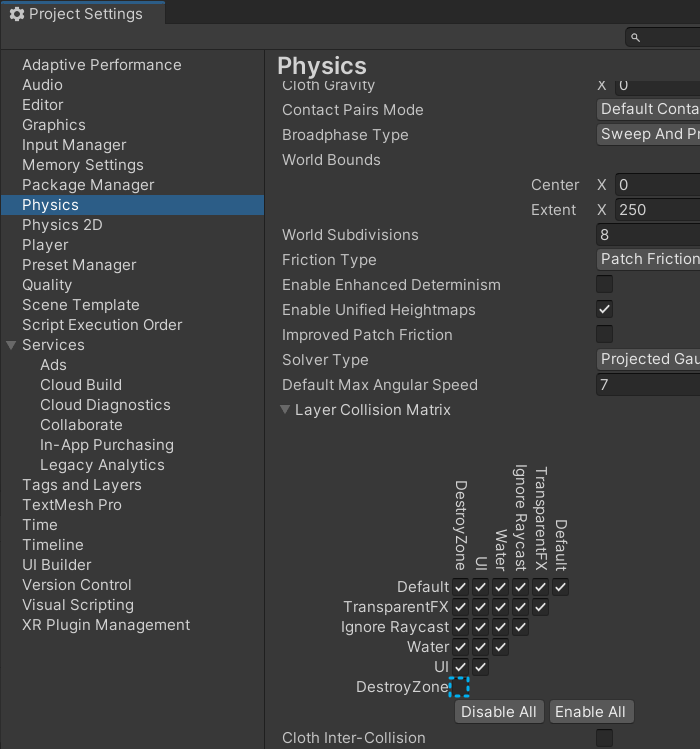Select Physics 2D category
Screen dimensions: 700x749
click(x=62, y=225)
